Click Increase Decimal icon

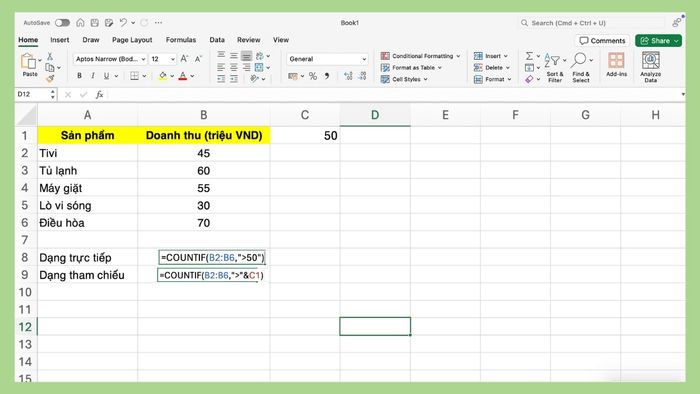(x=348, y=76)
